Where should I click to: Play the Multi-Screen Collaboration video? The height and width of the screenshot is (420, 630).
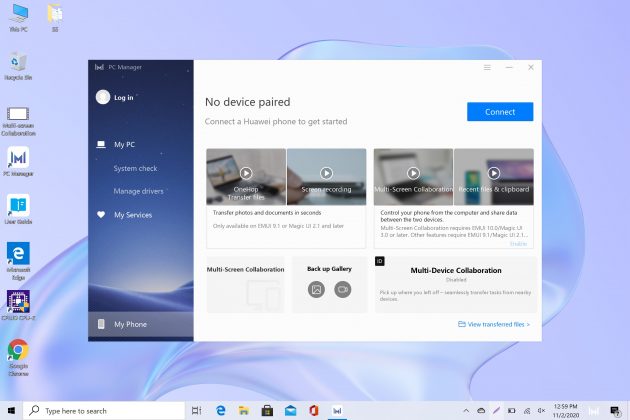coord(413,173)
